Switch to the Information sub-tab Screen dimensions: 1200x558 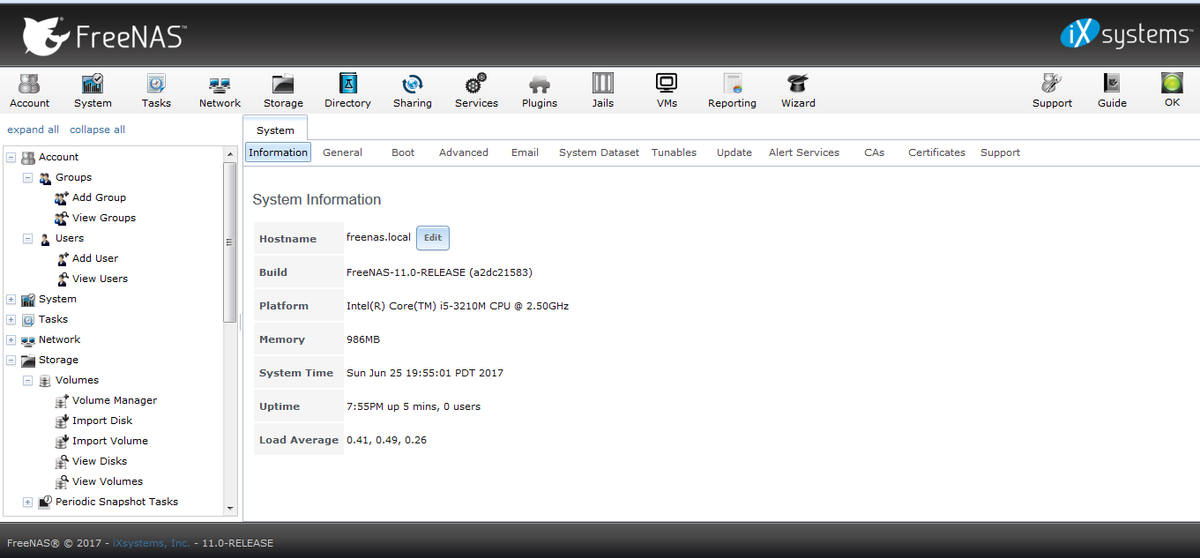(278, 152)
